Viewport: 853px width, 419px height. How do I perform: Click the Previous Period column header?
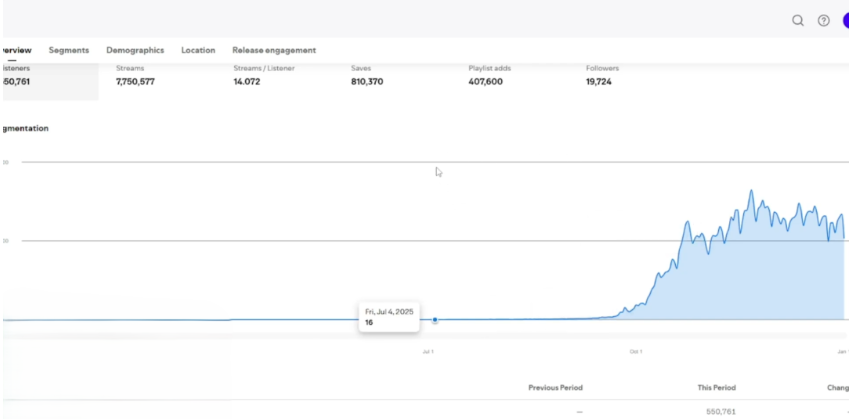555,387
